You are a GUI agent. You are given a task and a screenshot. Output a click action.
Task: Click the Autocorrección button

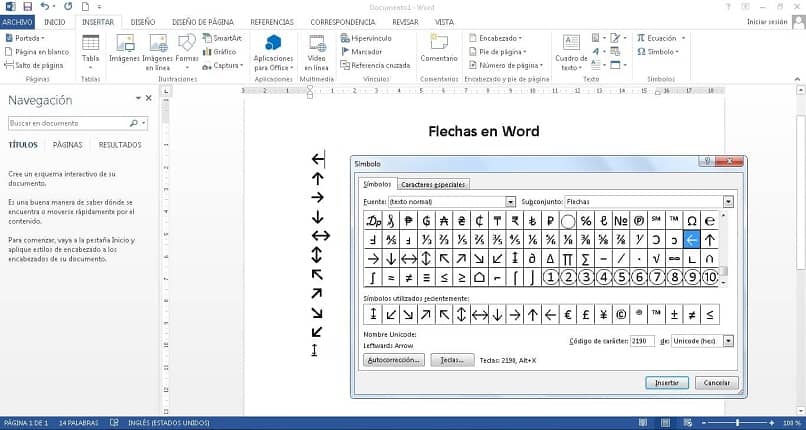(x=394, y=360)
